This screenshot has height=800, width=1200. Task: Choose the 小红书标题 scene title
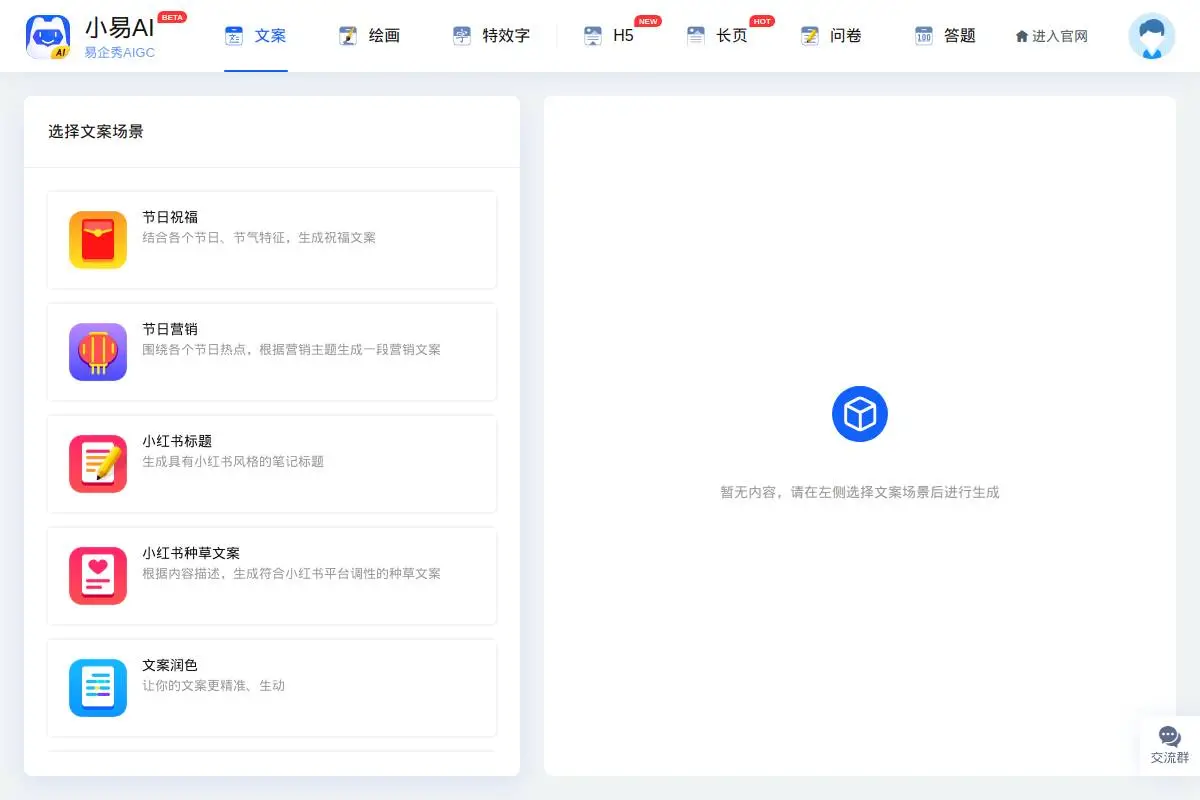(x=177, y=441)
